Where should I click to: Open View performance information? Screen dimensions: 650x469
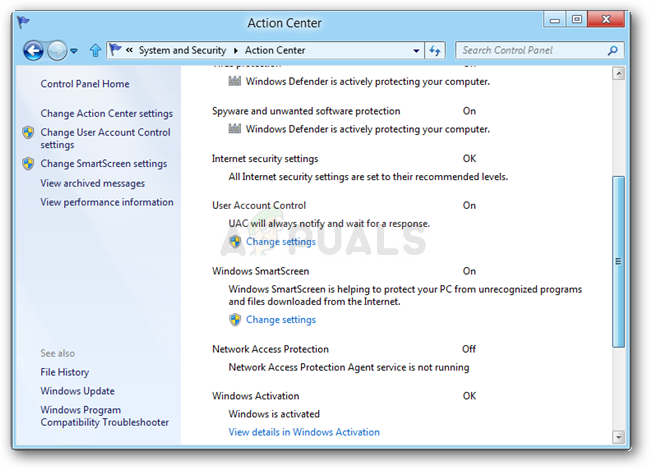click(x=107, y=202)
